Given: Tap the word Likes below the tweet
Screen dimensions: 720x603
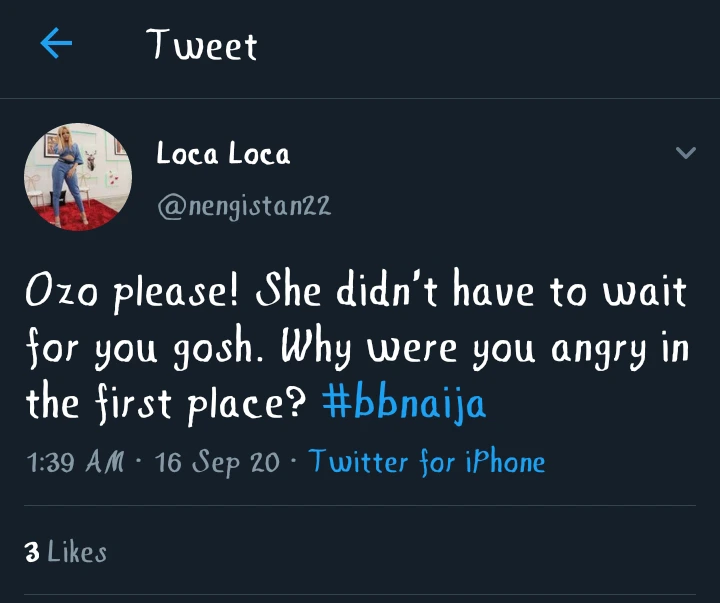Looking at the screenshot, I should pyautogui.click(x=77, y=552).
